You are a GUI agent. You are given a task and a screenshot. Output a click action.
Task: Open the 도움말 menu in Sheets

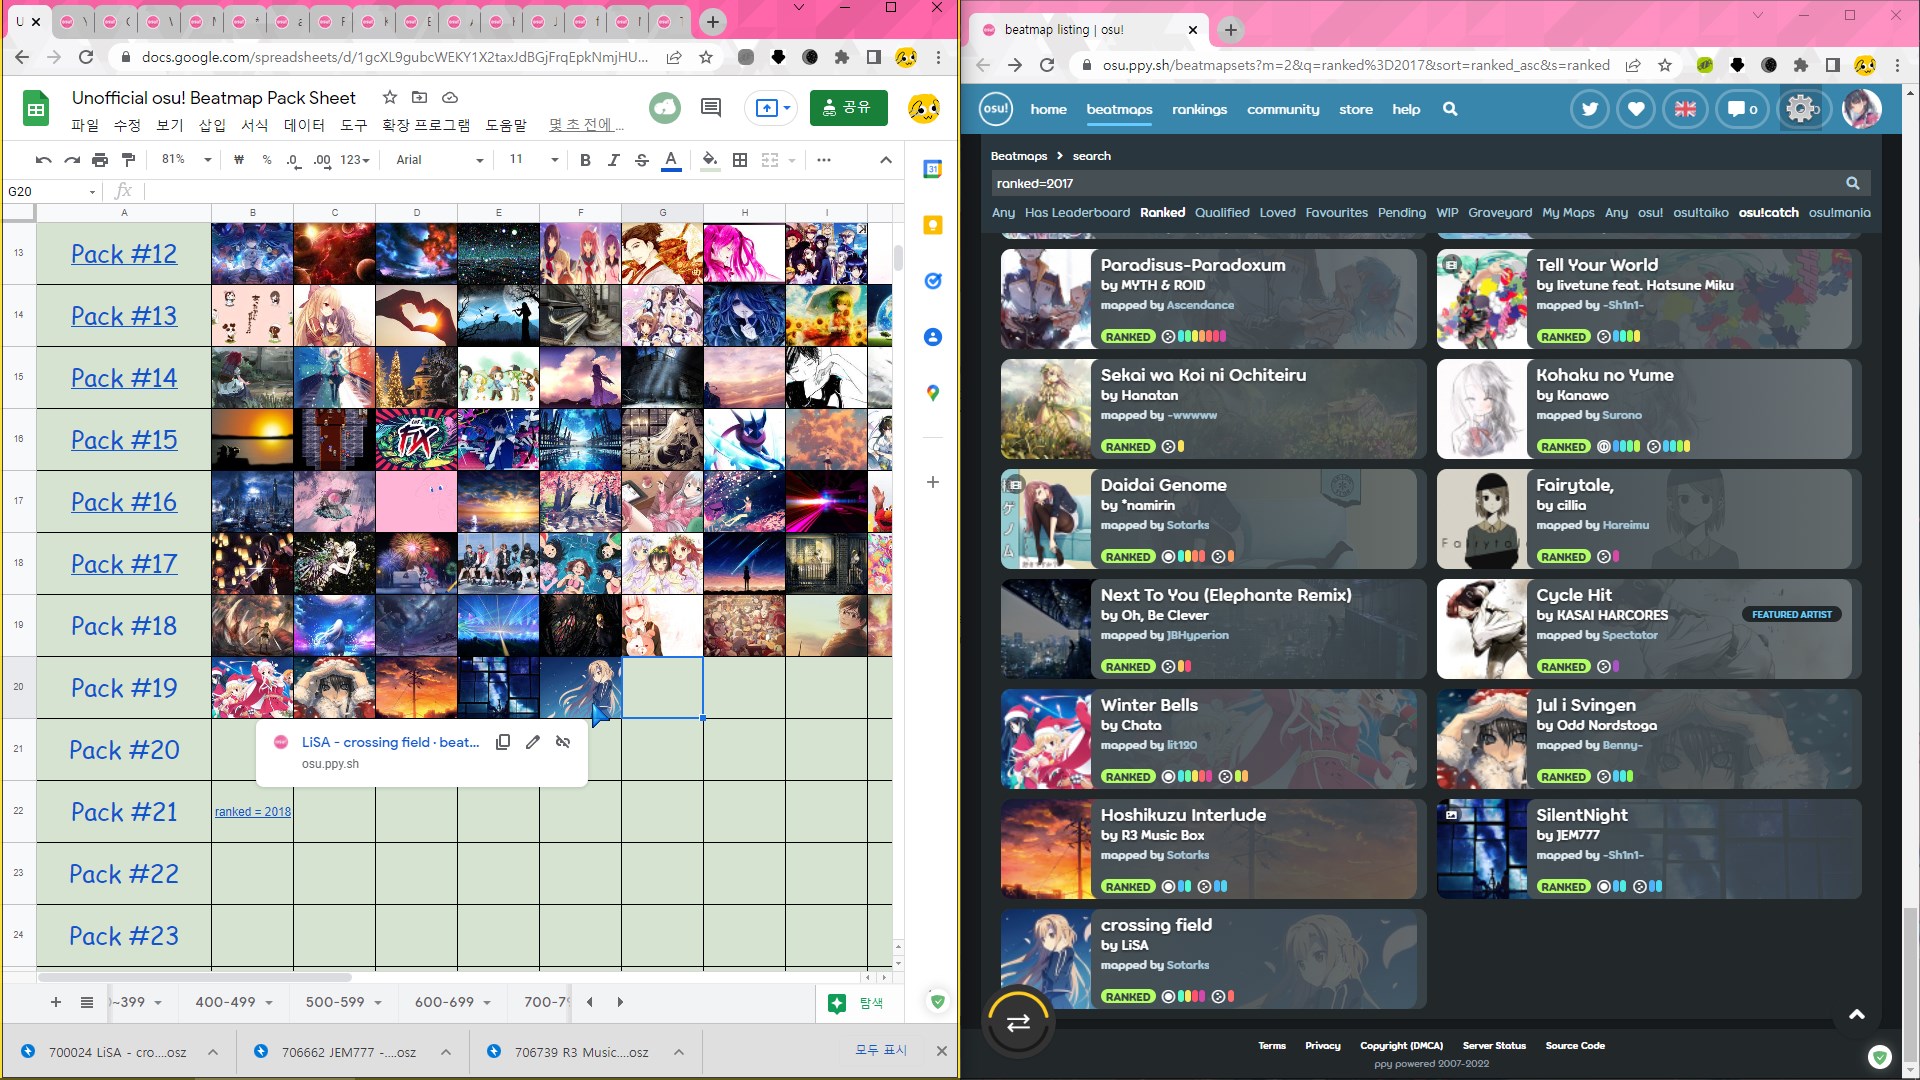pyautogui.click(x=505, y=125)
